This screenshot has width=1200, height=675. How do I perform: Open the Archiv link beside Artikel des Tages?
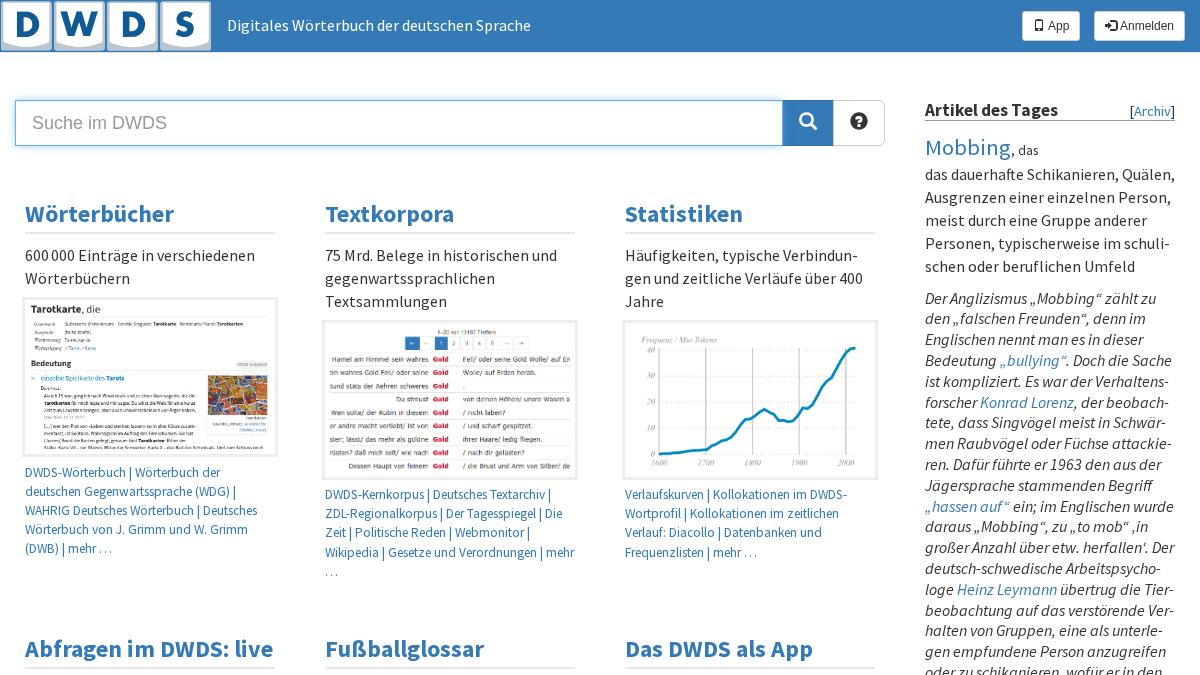tap(1152, 111)
